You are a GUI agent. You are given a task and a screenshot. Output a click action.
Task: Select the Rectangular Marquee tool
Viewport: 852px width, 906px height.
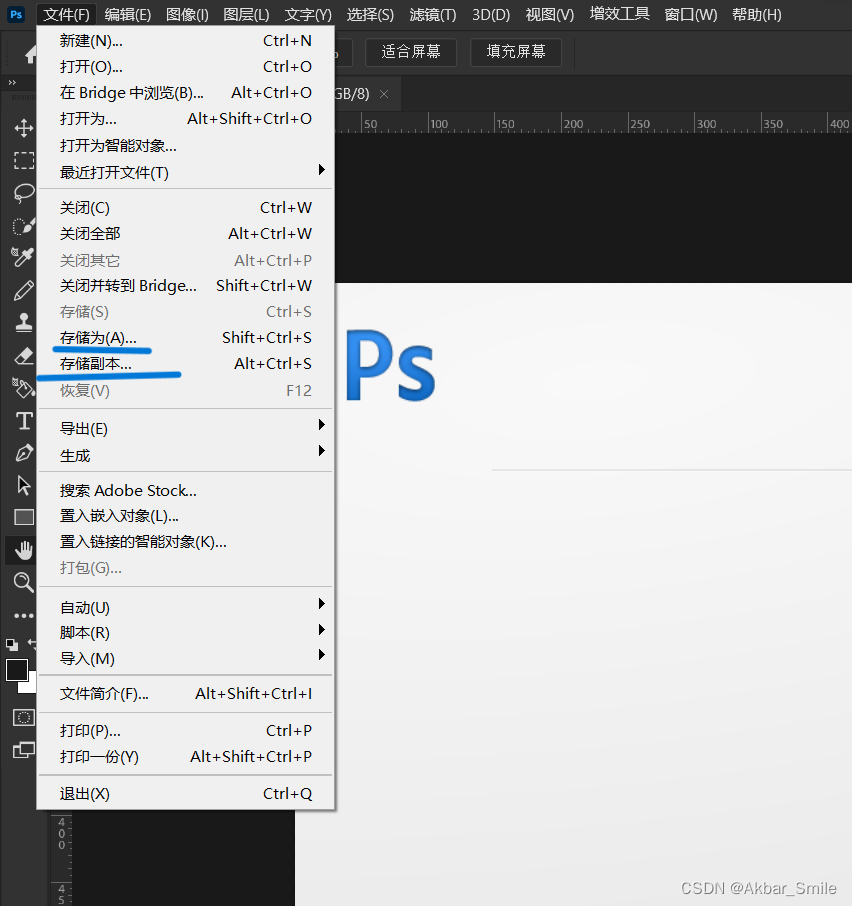(x=23, y=161)
